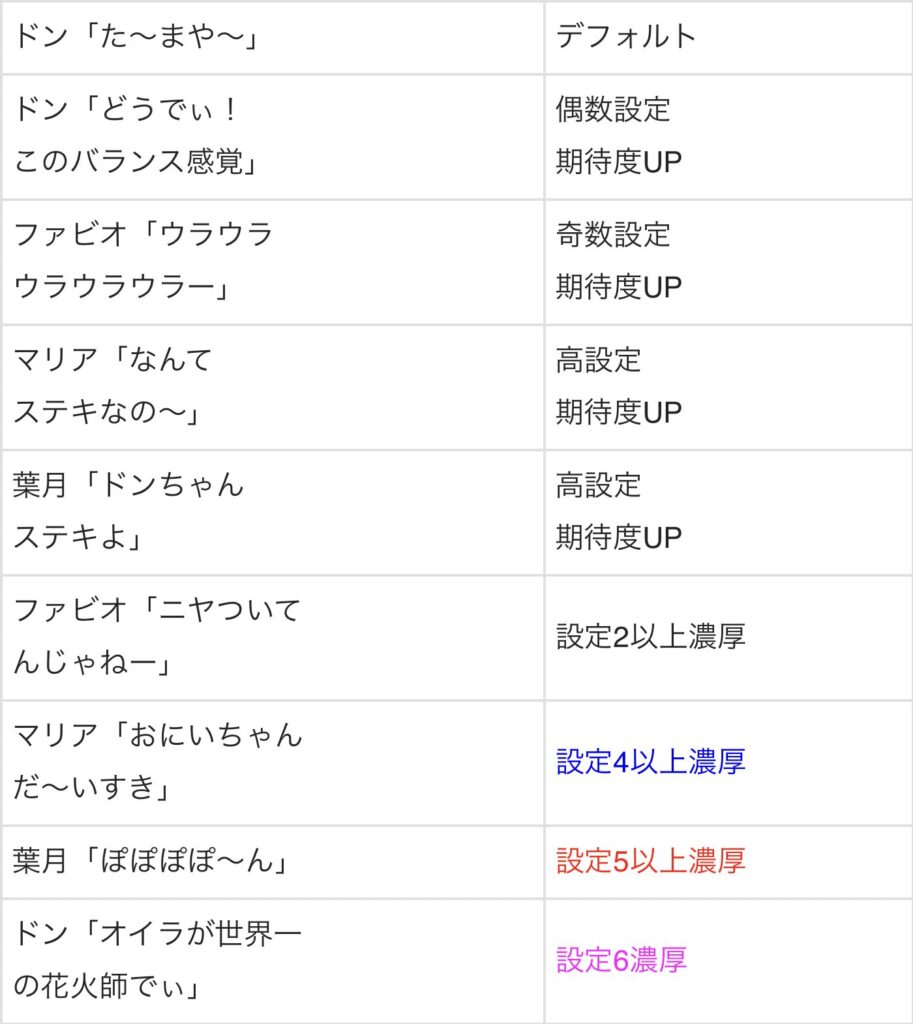Click ファビオ「ニヤついてんじゃねー」 cell
This screenshot has width=913, height=1024.
272,638
